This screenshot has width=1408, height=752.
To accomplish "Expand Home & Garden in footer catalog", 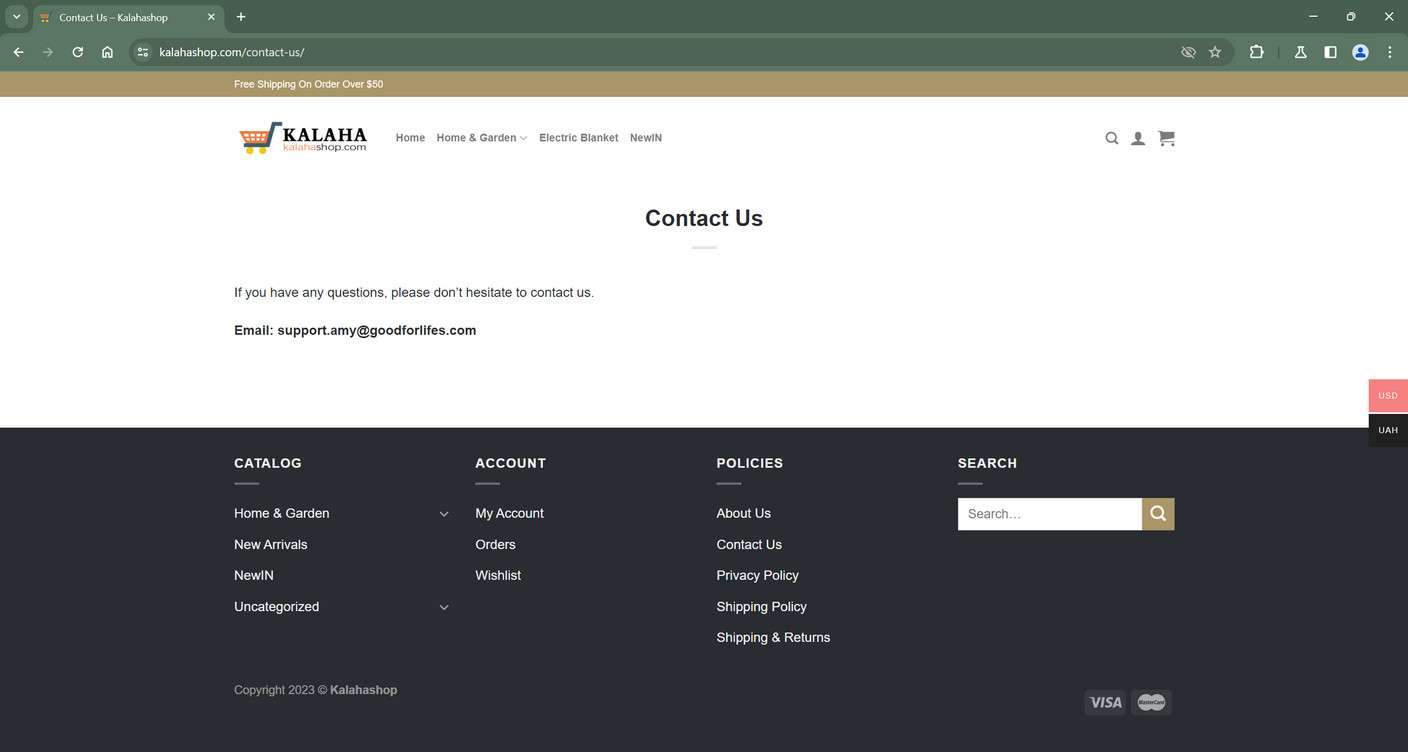I will click(x=444, y=513).
